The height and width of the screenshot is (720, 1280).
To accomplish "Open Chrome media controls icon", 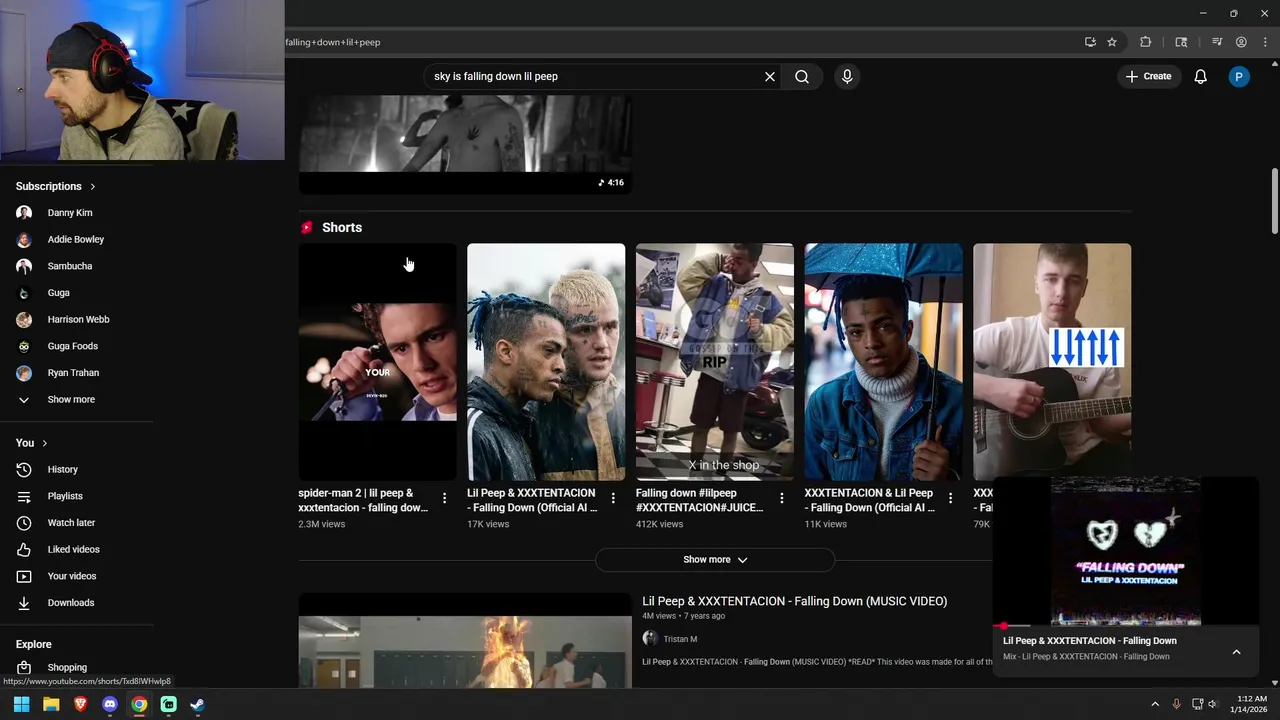I will click(x=1217, y=42).
